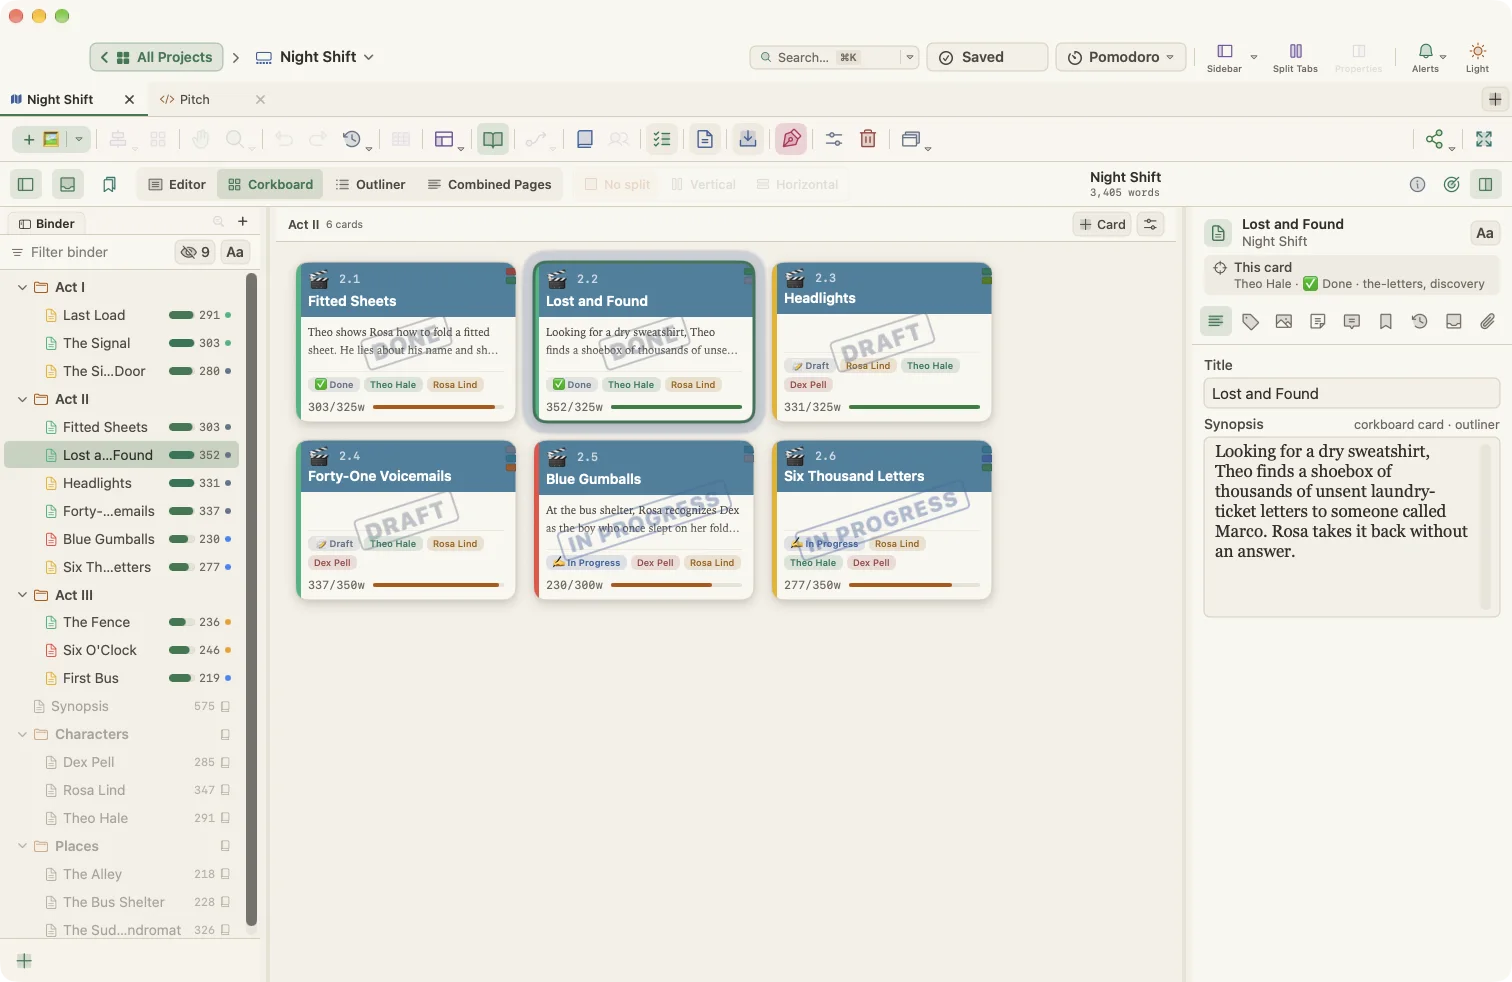Toggle the binder sidebar panel button
The image size is (1512, 982).
click(26, 184)
